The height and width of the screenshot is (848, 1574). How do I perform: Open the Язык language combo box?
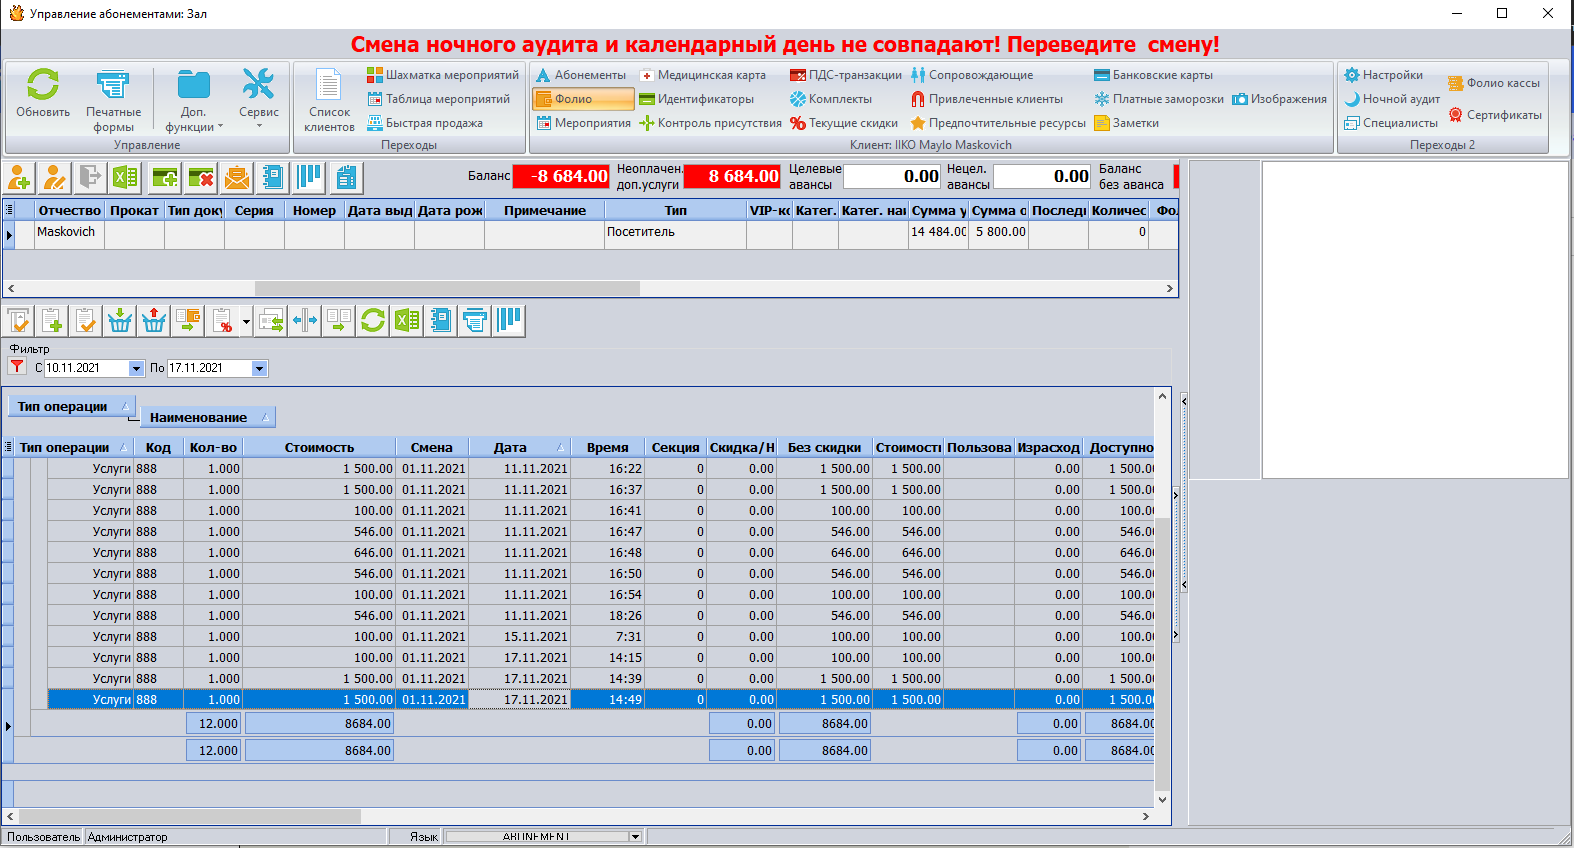[x=544, y=837]
